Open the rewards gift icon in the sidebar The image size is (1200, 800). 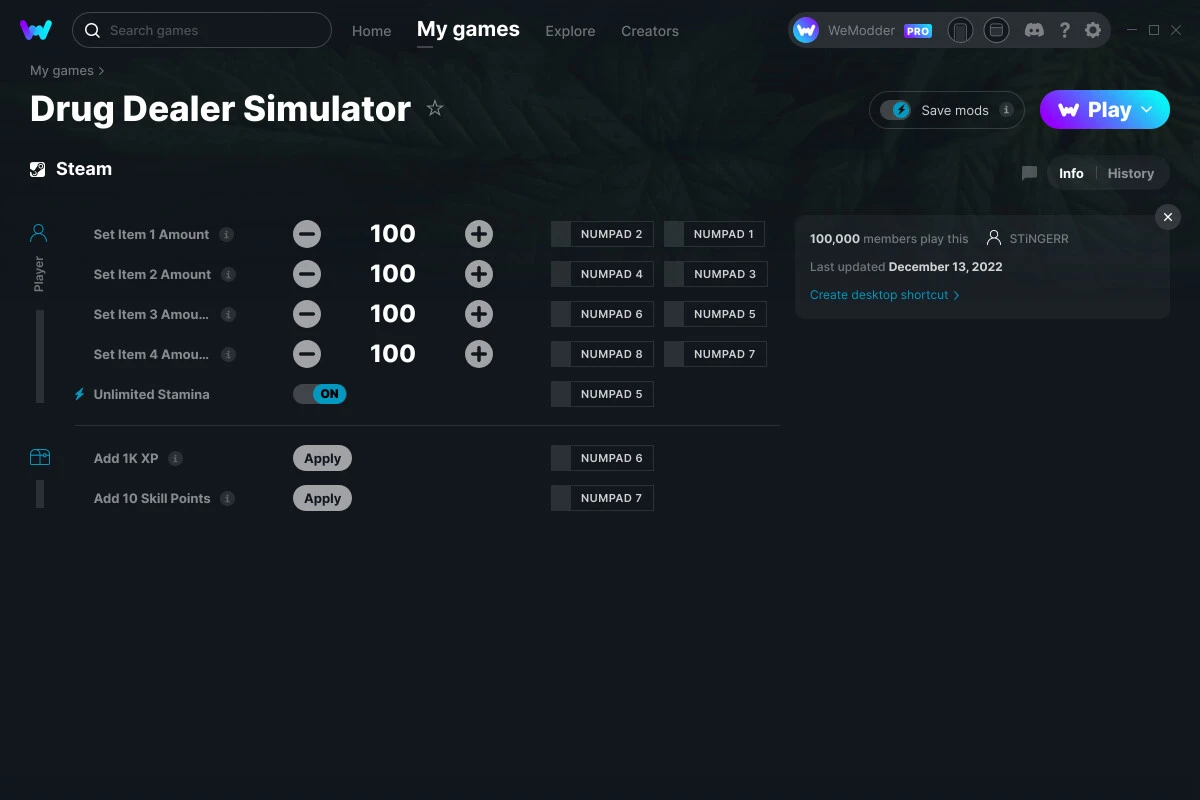40,456
